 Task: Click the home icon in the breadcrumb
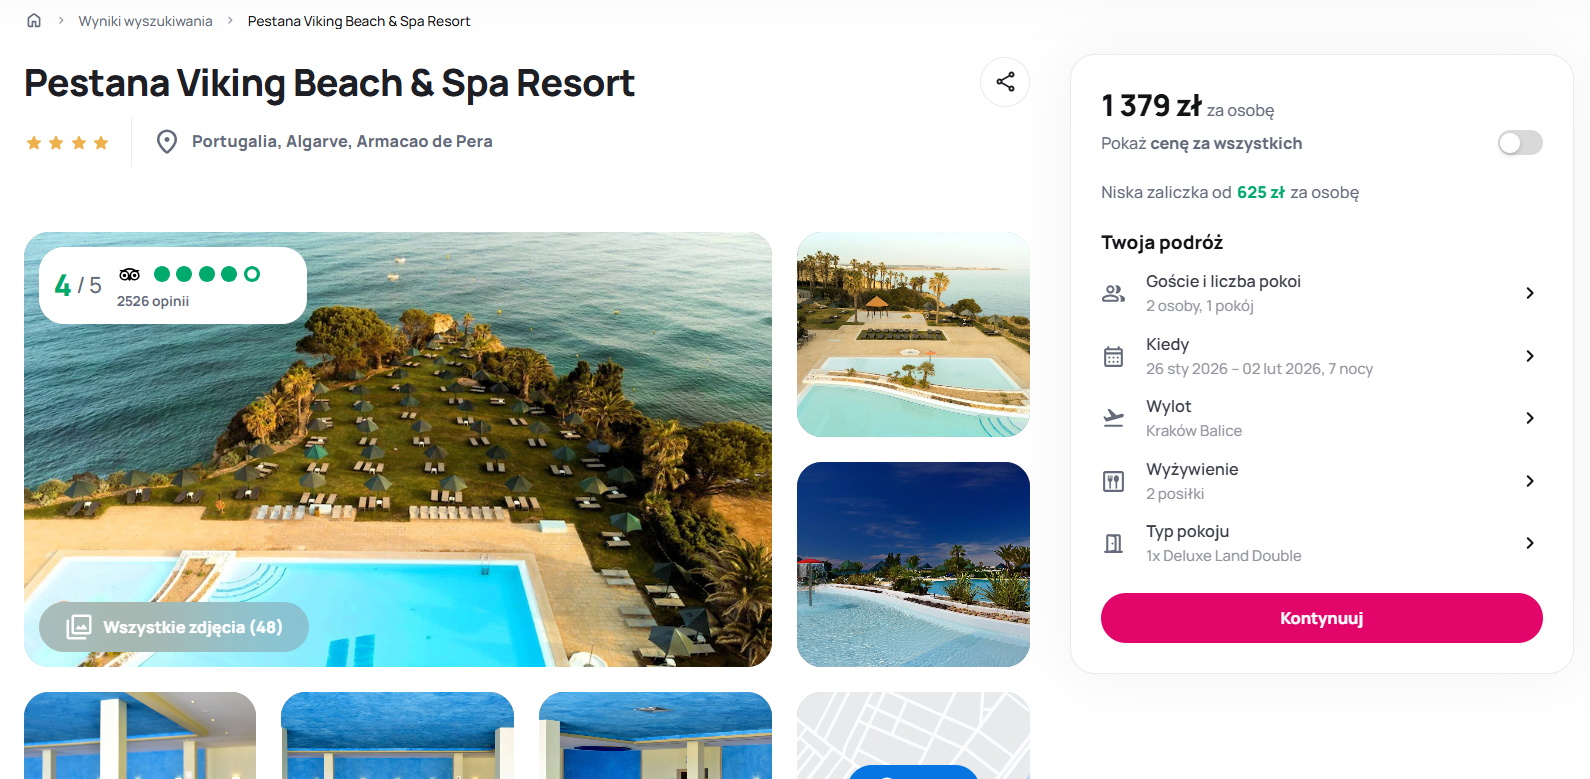point(34,20)
